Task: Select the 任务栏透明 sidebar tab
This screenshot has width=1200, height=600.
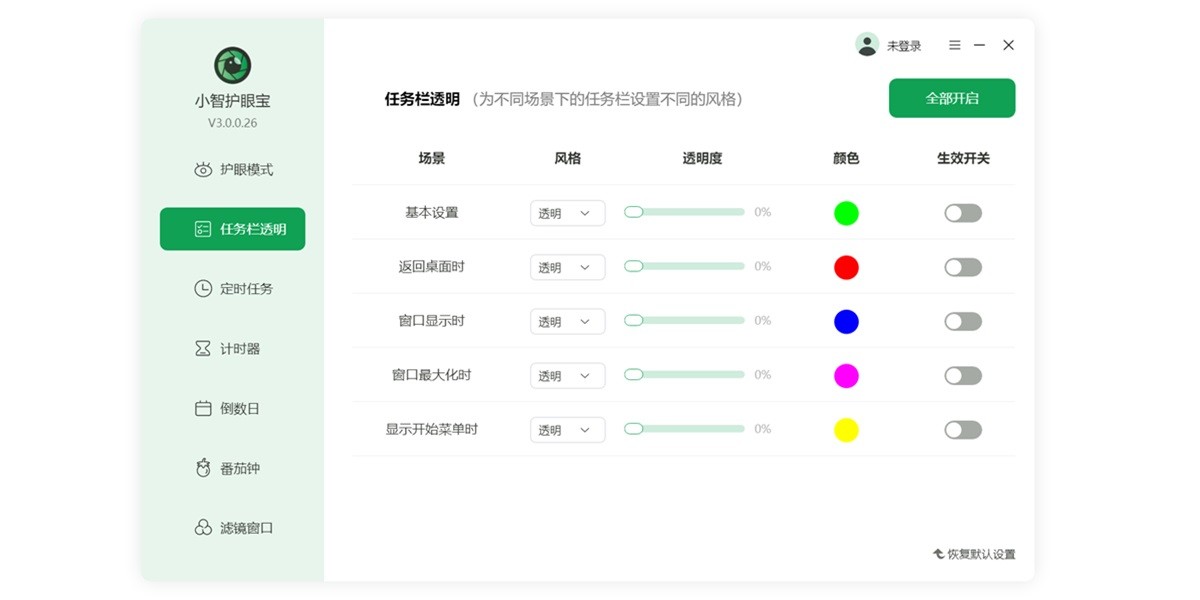Action: [x=232, y=228]
